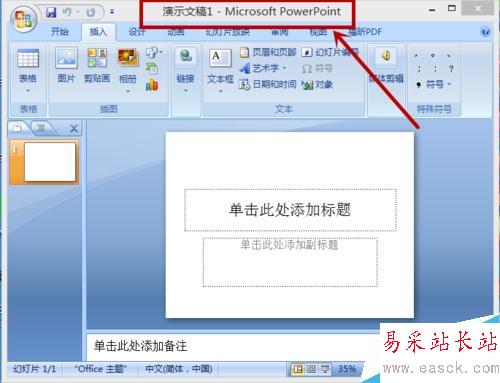The height and width of the screenshot is (383, 500).
Task: Switch to Normal view in status bar
Action: (298, 369)
